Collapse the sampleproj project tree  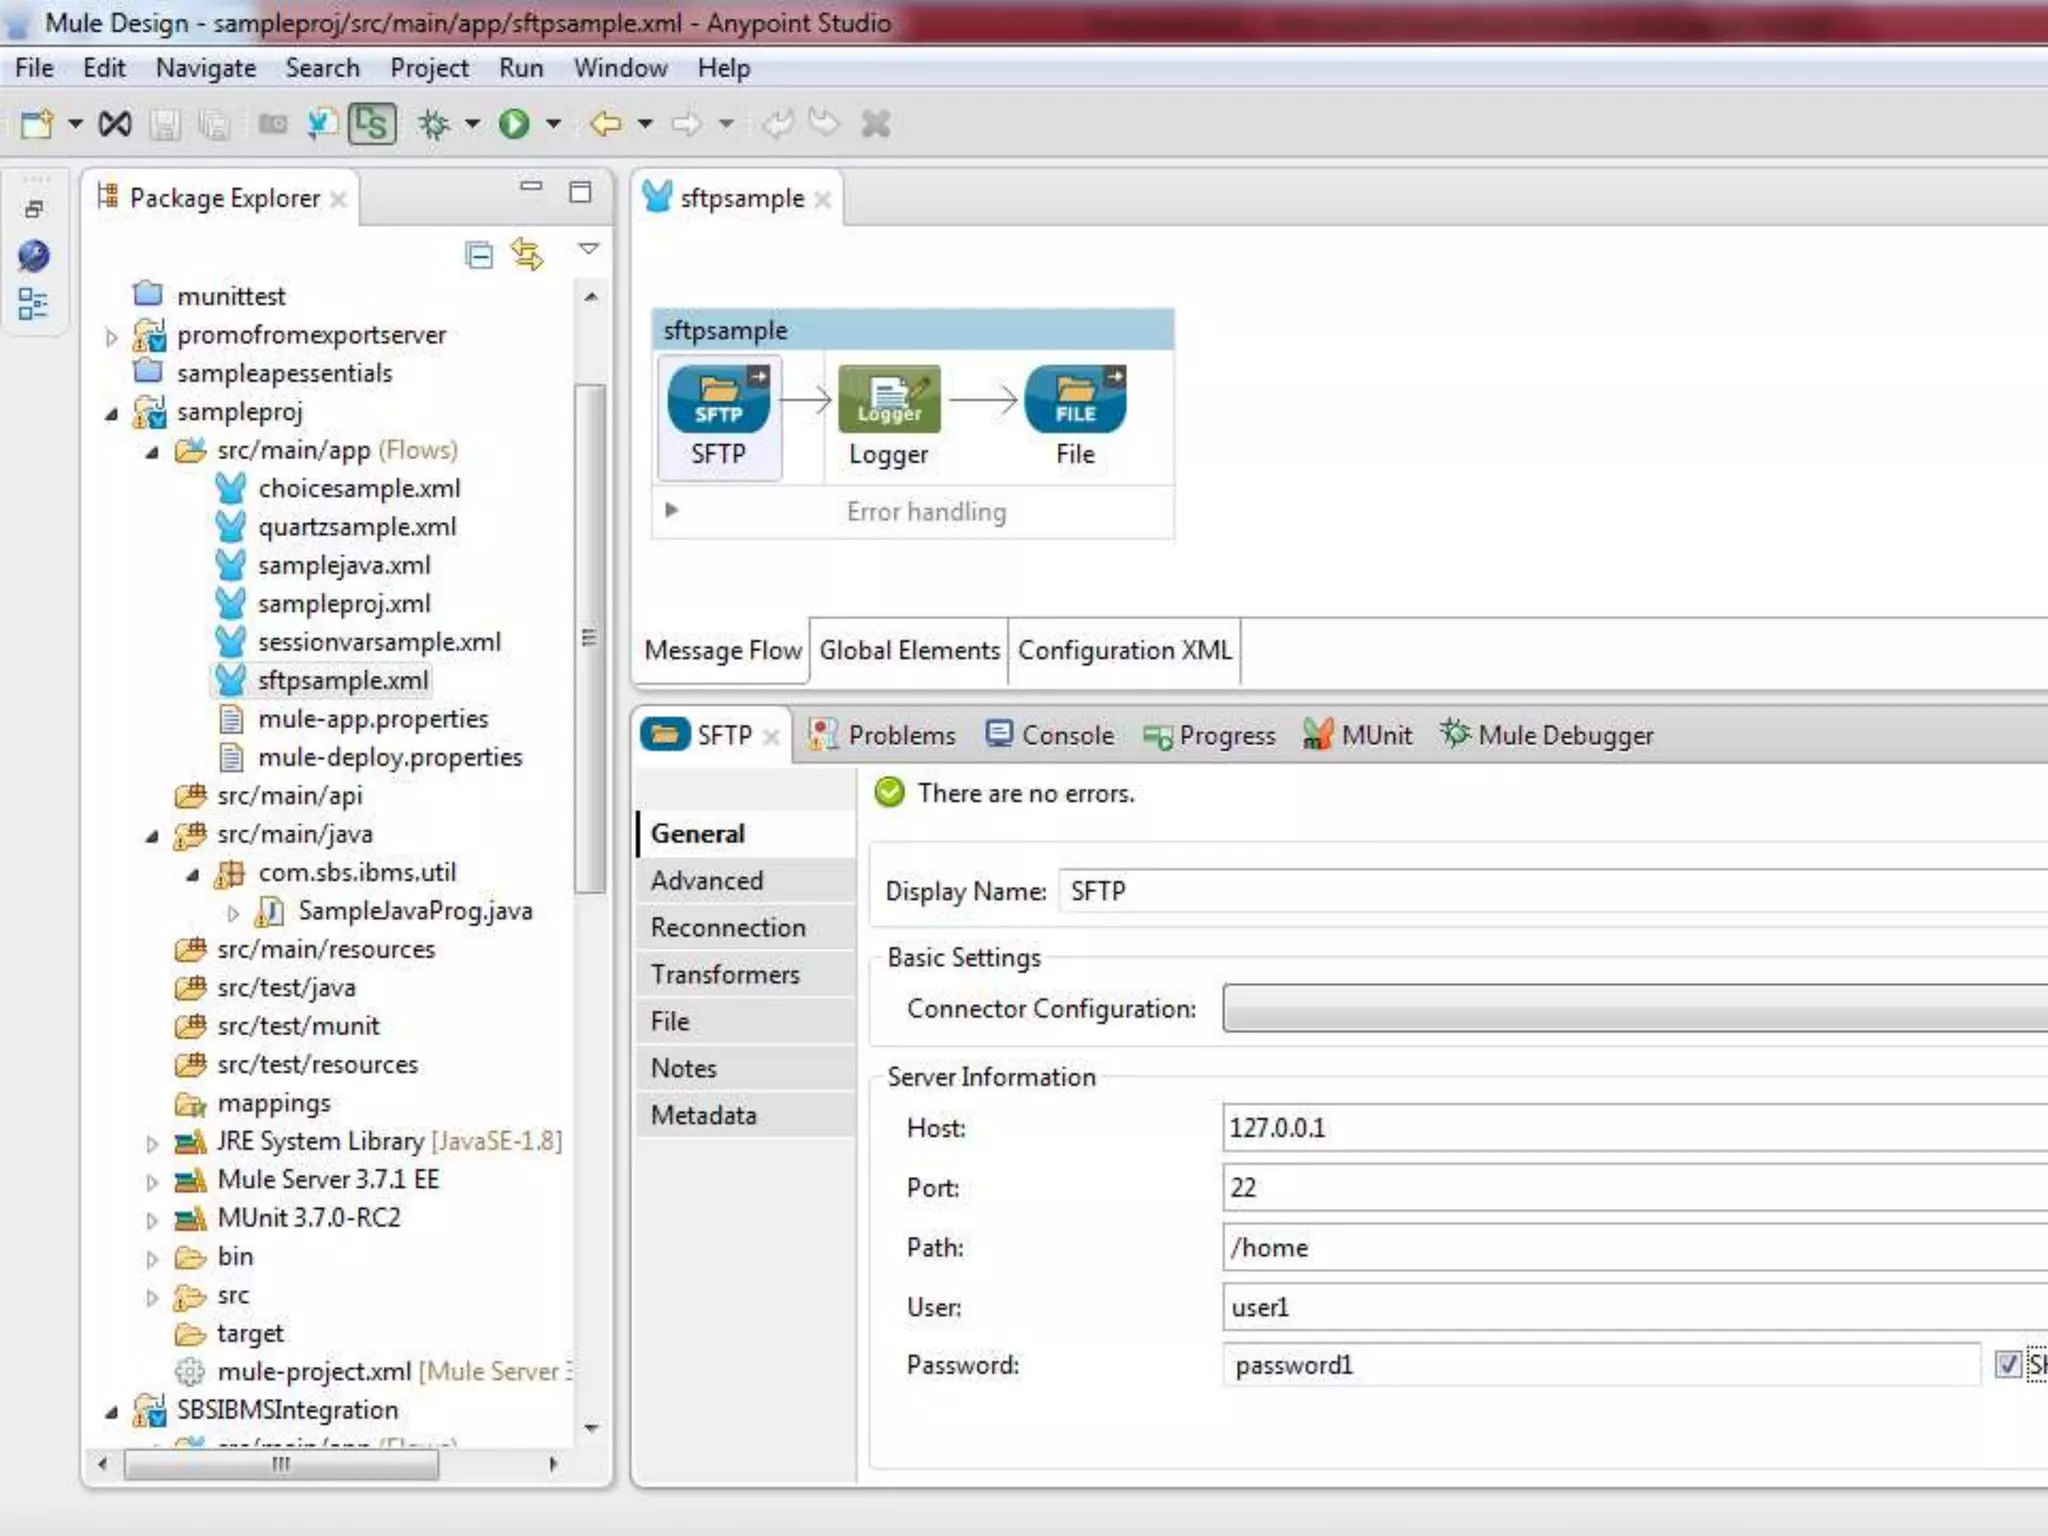click(112, 414)
